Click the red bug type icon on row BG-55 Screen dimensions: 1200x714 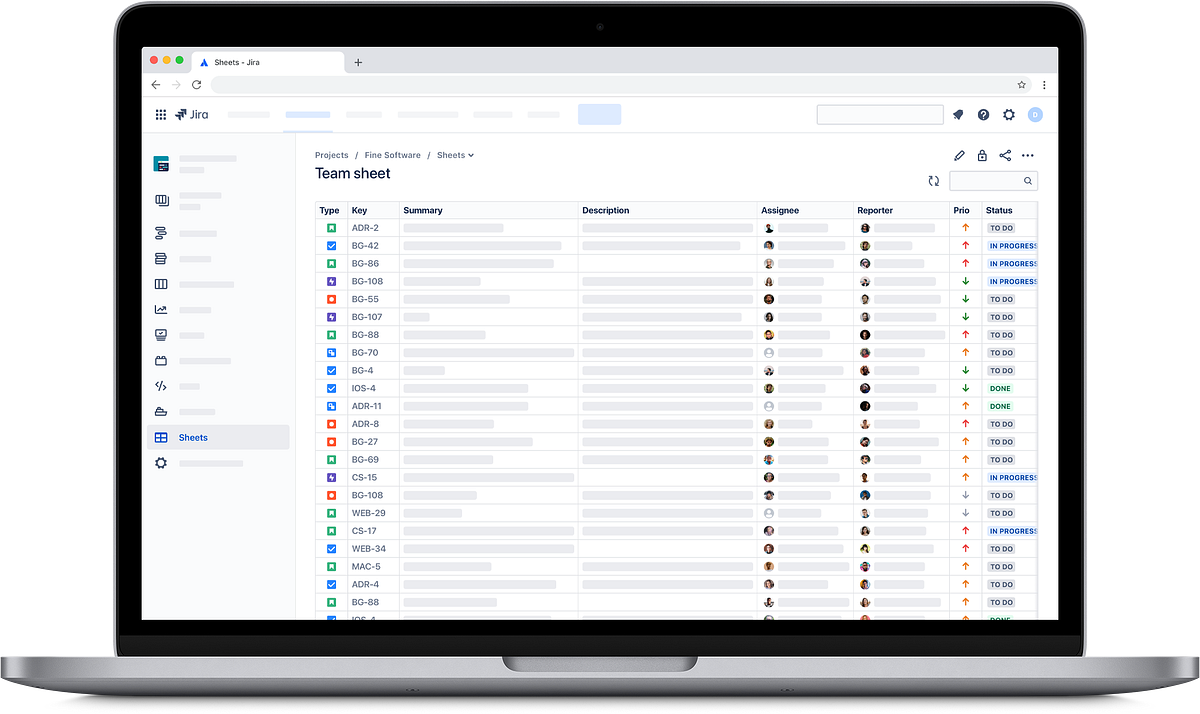(x=331, y=298)
